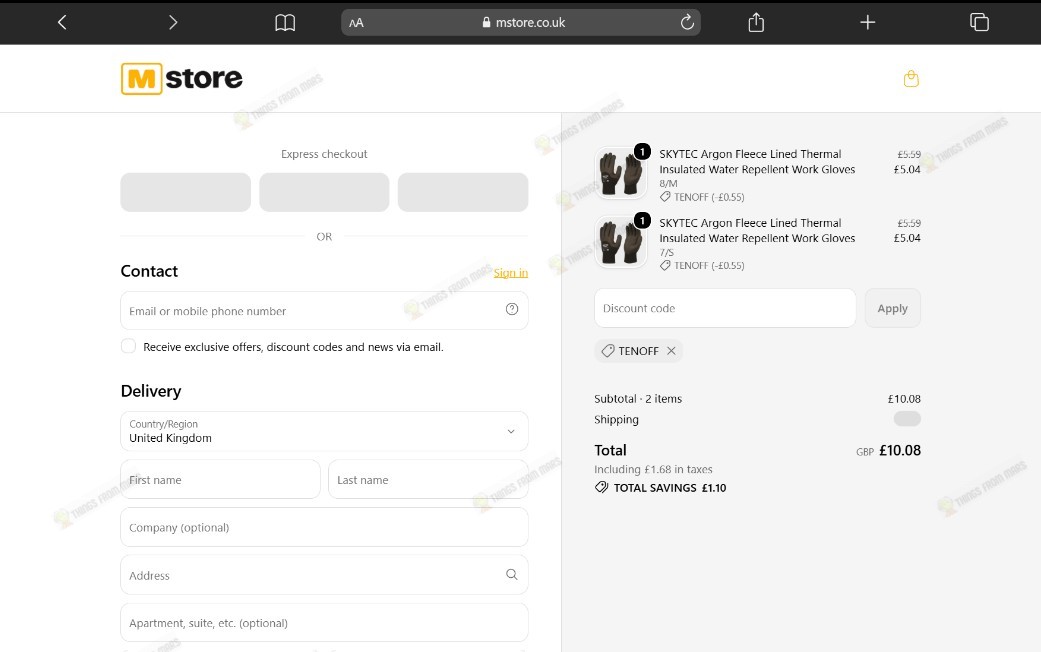Click the Express checkout heading

(324, 154)
